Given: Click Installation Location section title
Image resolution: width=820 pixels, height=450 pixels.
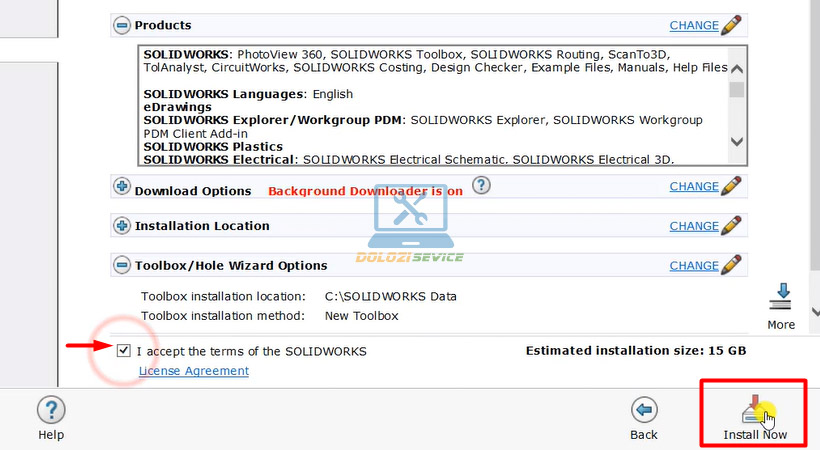Looking at the screenshot, I should click(202, 226).
